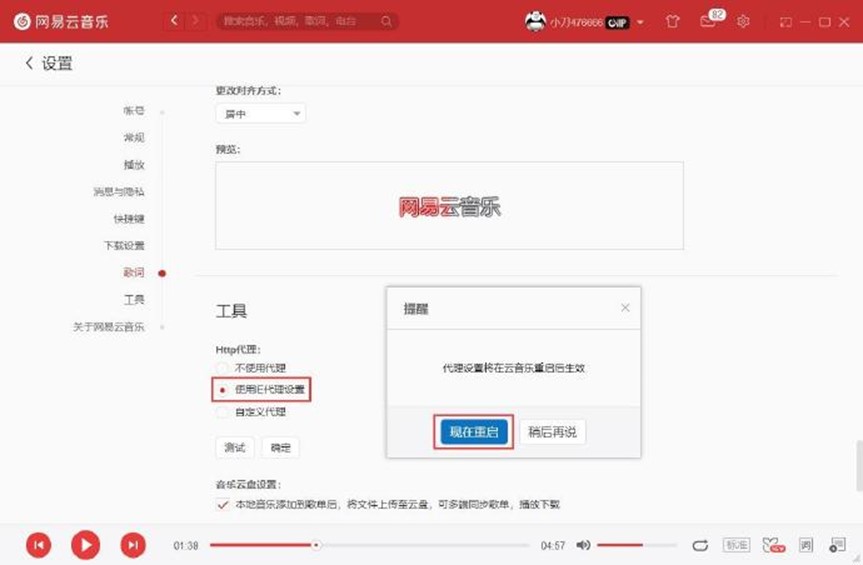Skip to the next track
The image size is (863, 565).
click(x=133, y=545)
